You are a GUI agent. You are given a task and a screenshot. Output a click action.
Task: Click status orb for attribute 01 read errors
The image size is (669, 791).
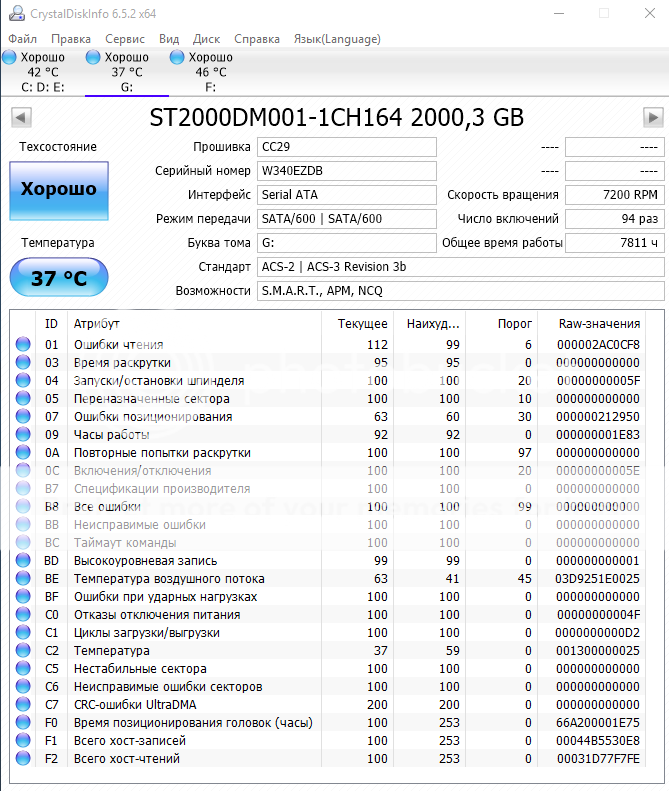pos(23,345)
